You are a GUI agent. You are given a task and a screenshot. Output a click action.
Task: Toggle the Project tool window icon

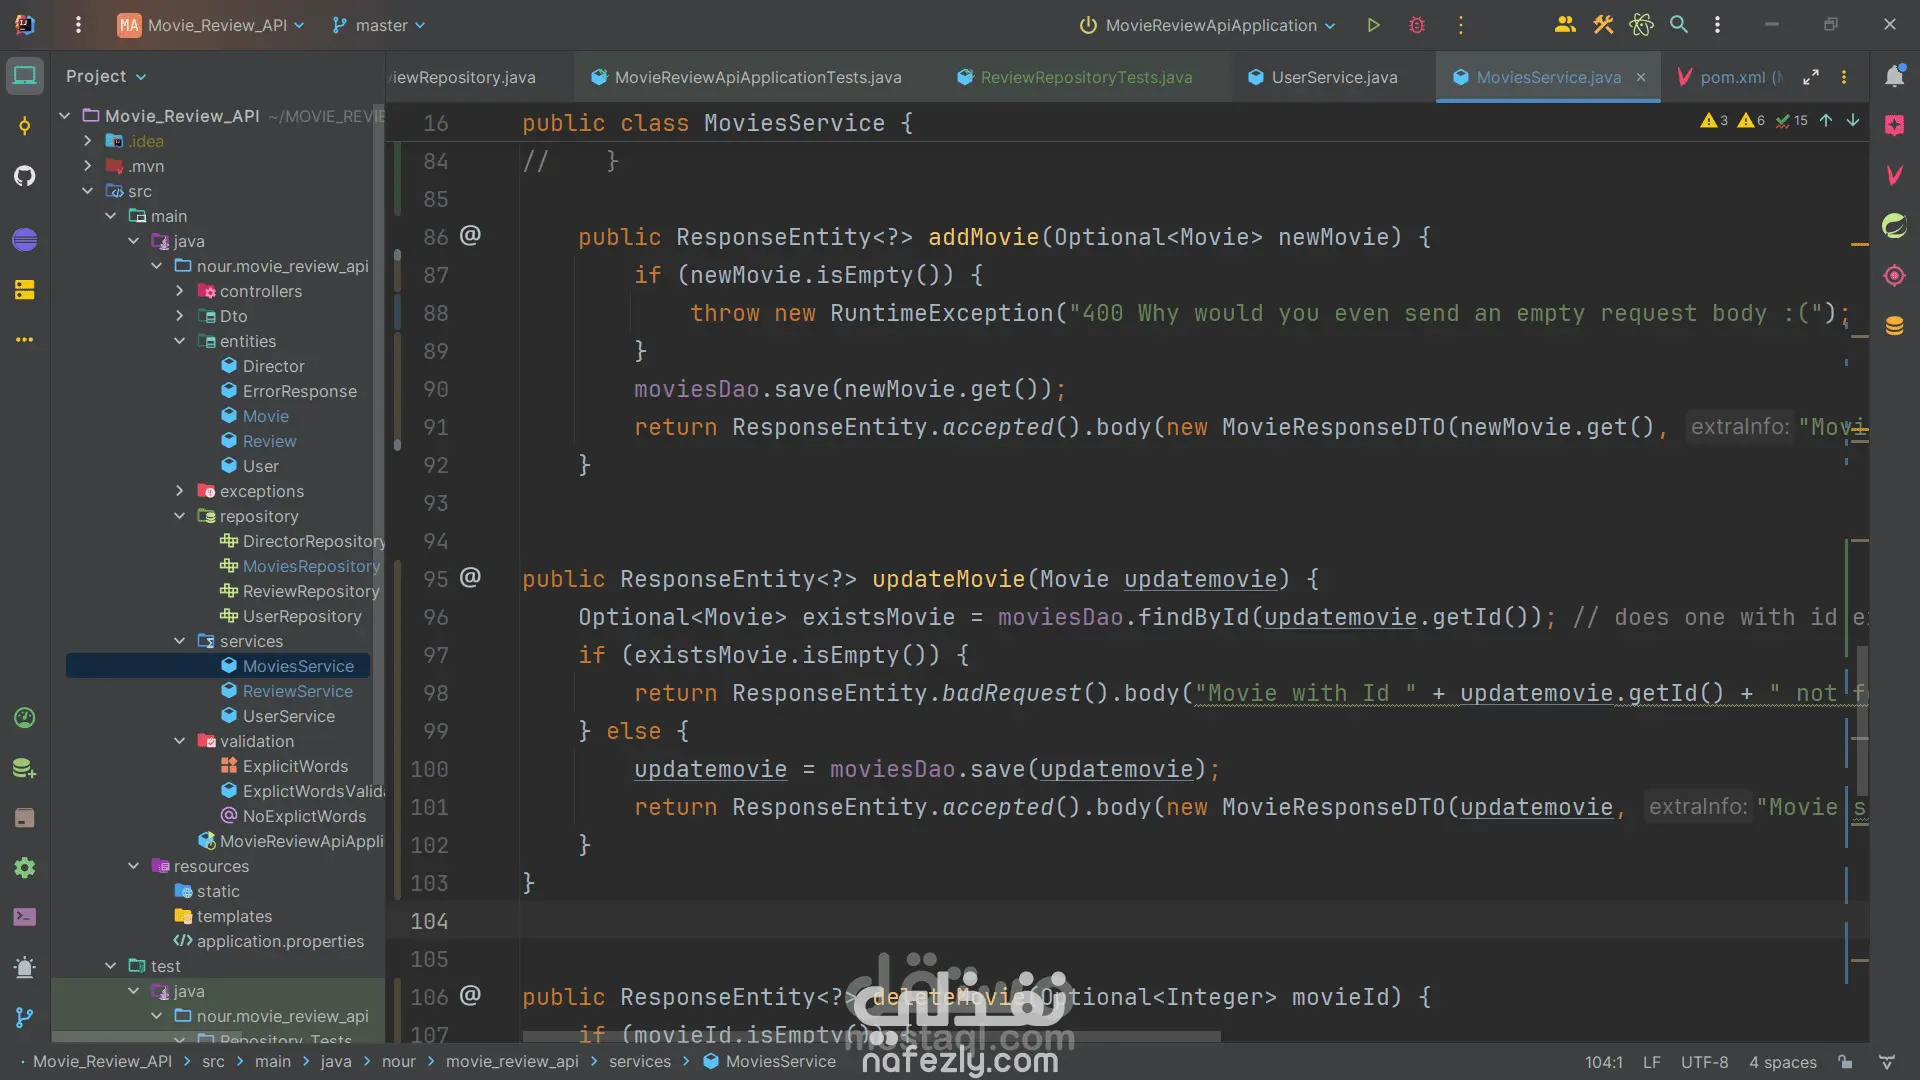(25, 76)
